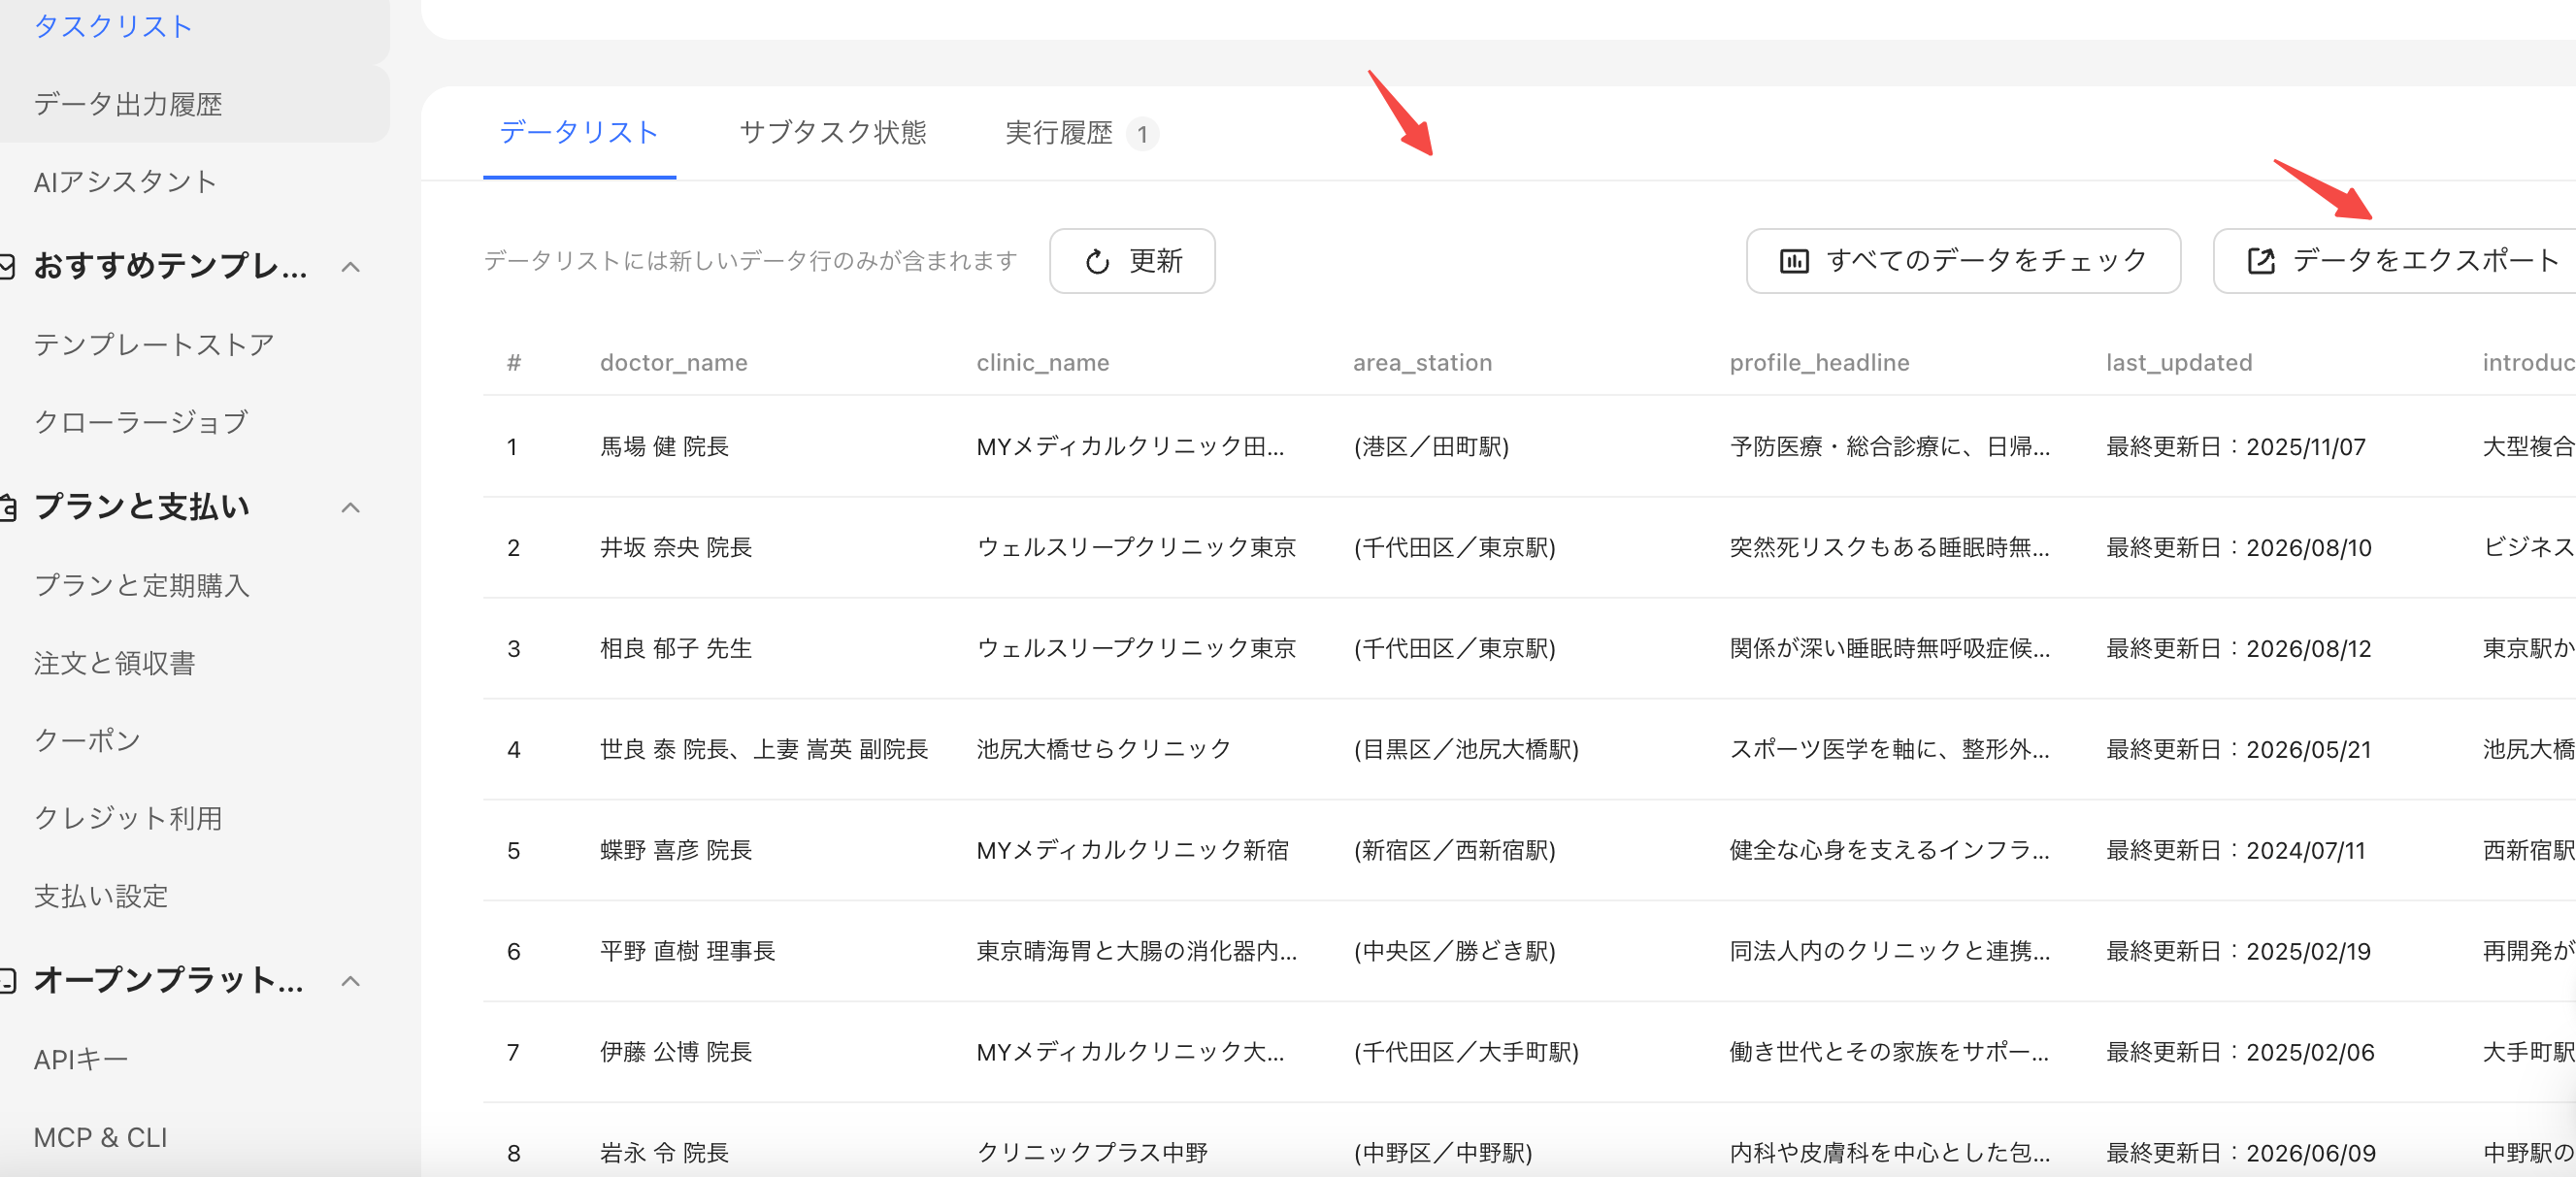Viewport: 2576px width, 1177px height.
Task: Collapse the プランと支払い section chevron
Action: coord(350,507)
